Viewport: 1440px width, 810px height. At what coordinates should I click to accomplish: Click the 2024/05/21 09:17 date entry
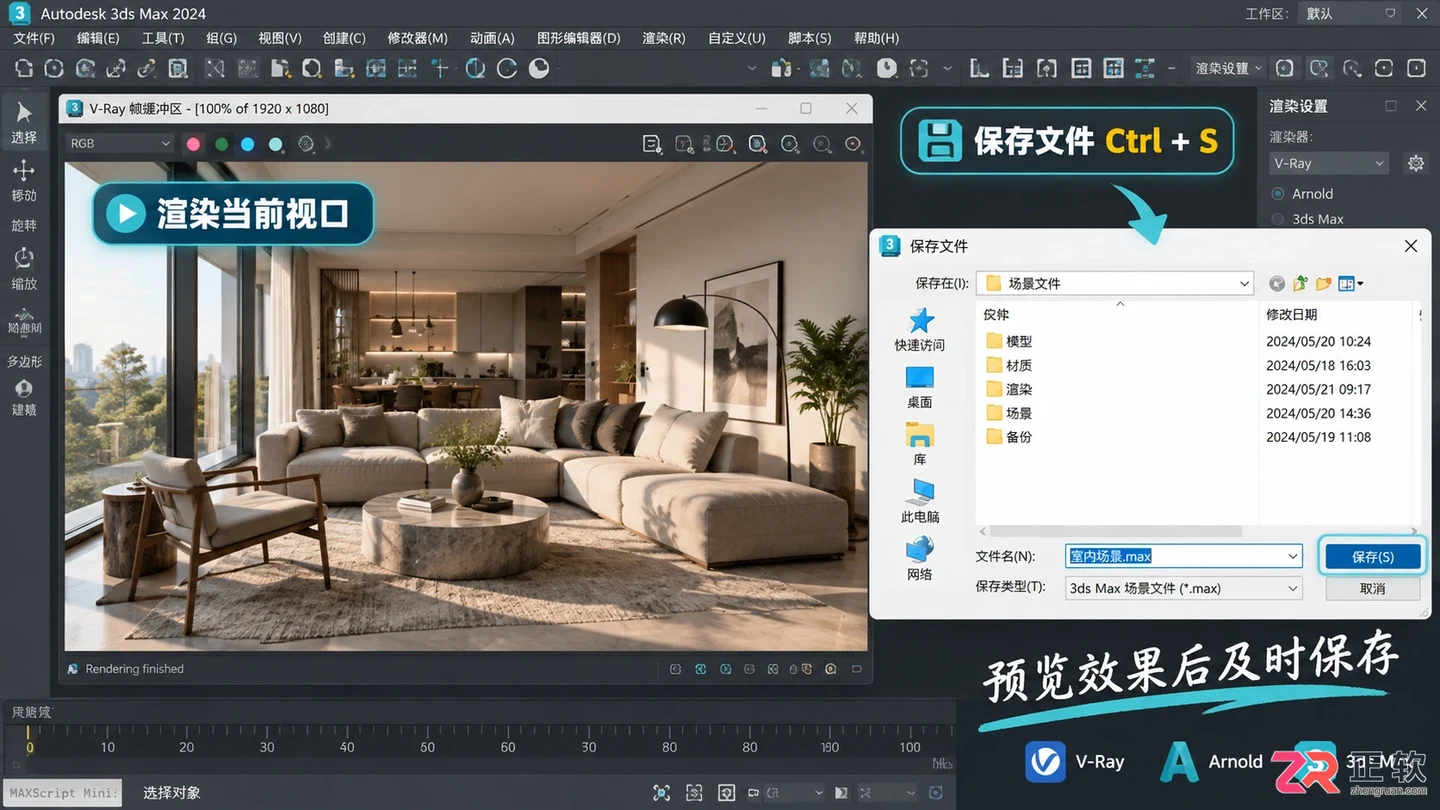[1318, 389]
